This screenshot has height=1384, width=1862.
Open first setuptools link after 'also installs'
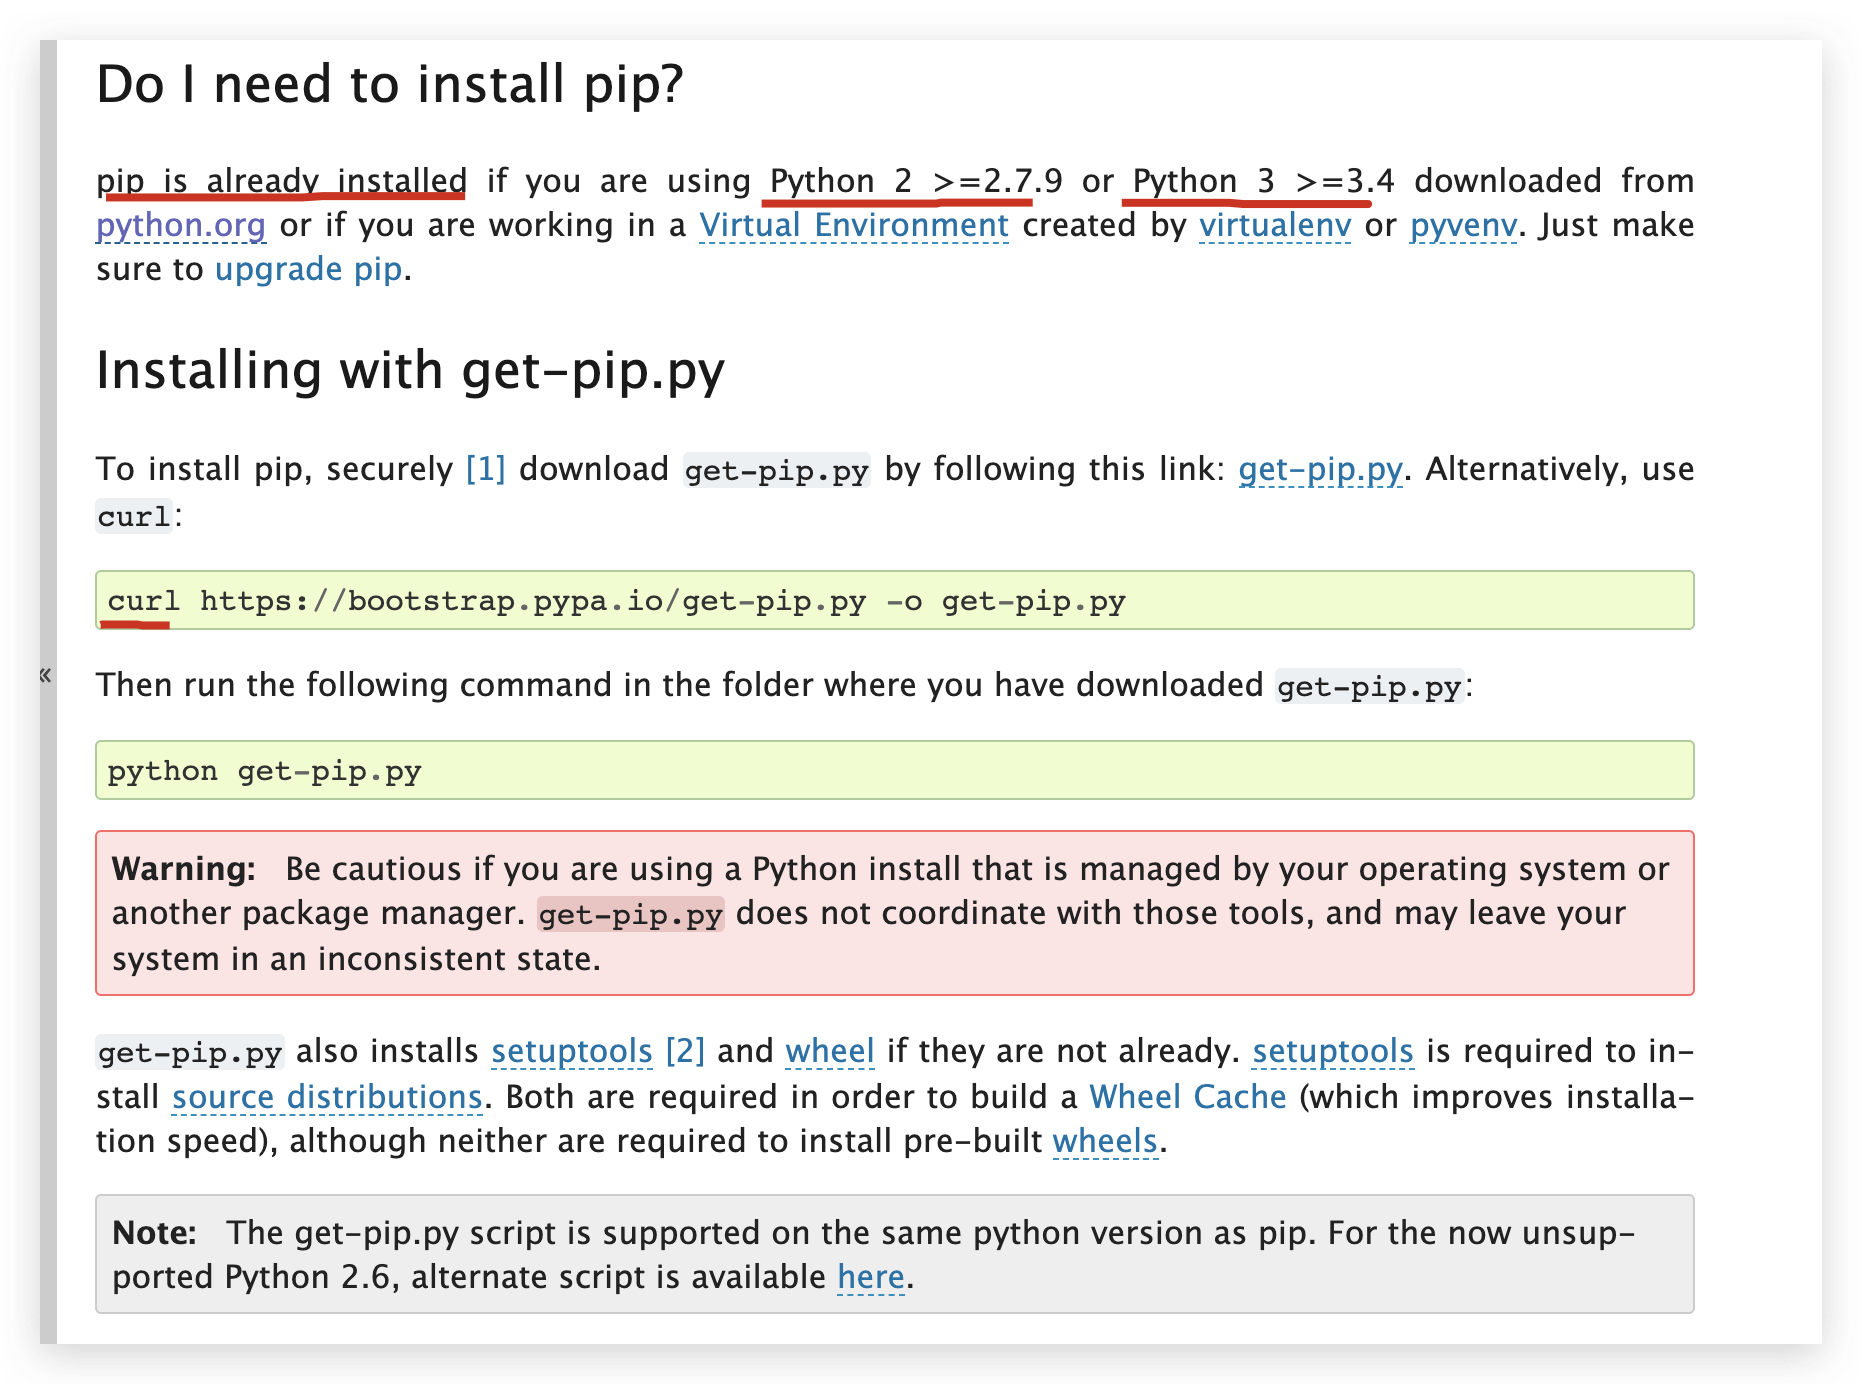[572, 1051]
